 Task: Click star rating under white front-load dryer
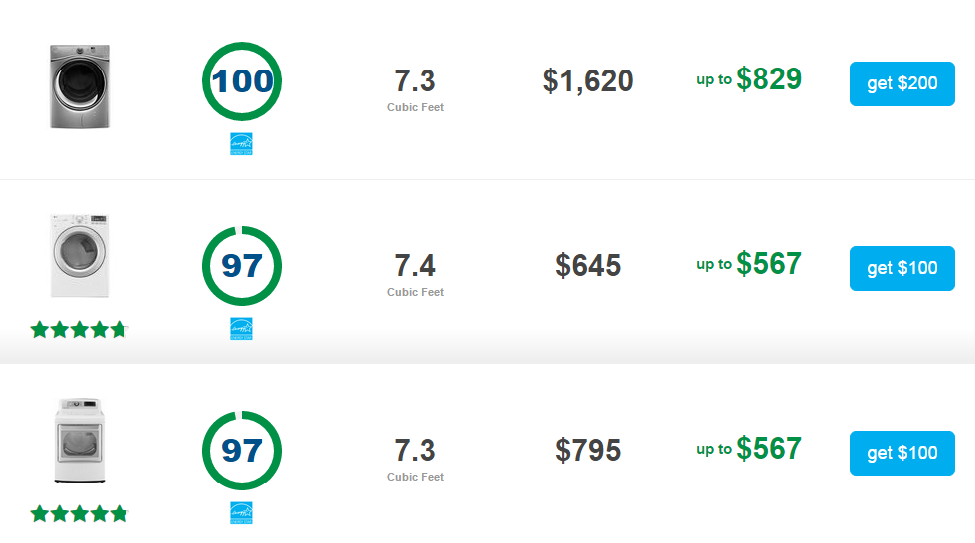[x=79, y=330]
